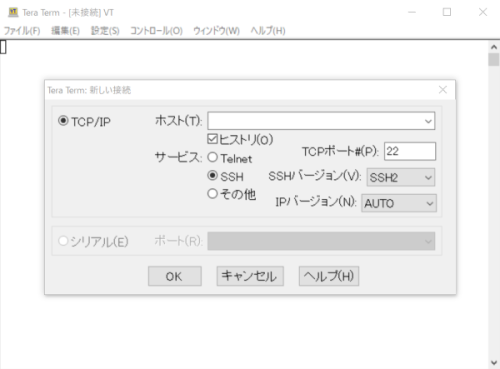Image resolution: width=500 pixels, height=369 pixels.
Task: Click the terminal scrollbar down arrow
Action: coord(494,363)
